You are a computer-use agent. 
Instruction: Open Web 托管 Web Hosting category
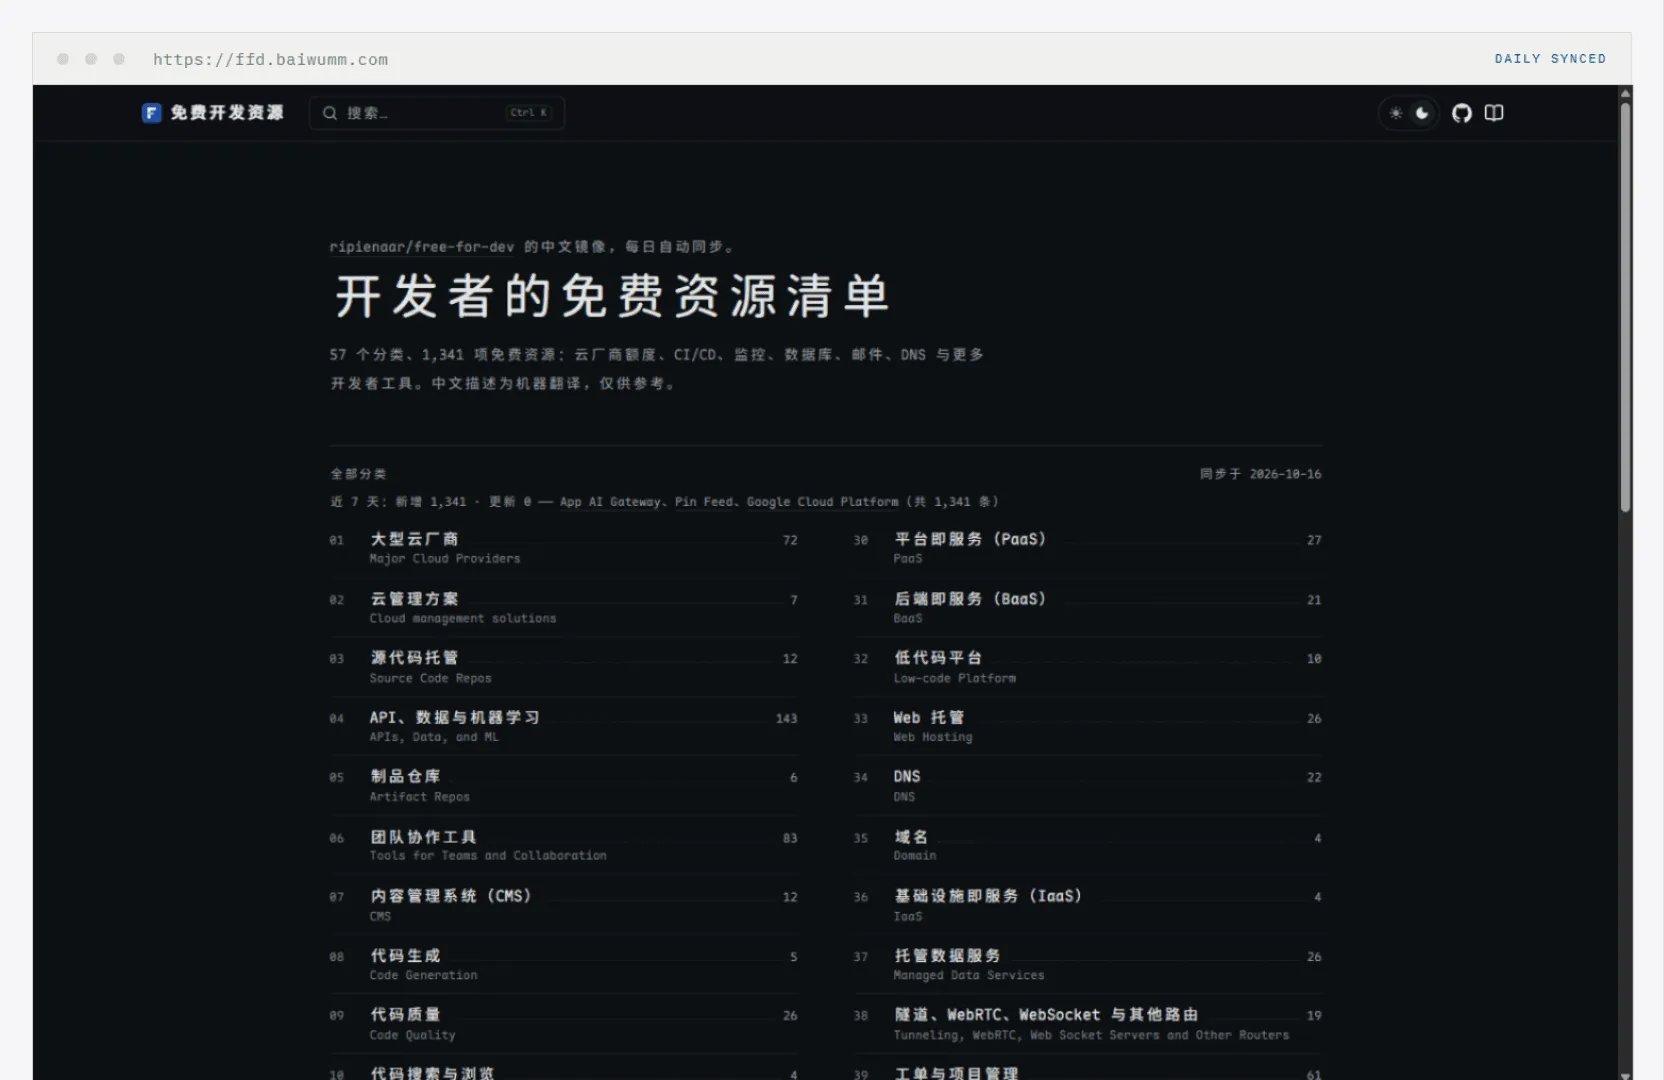pyautogui.click(x=1088, y=727)
